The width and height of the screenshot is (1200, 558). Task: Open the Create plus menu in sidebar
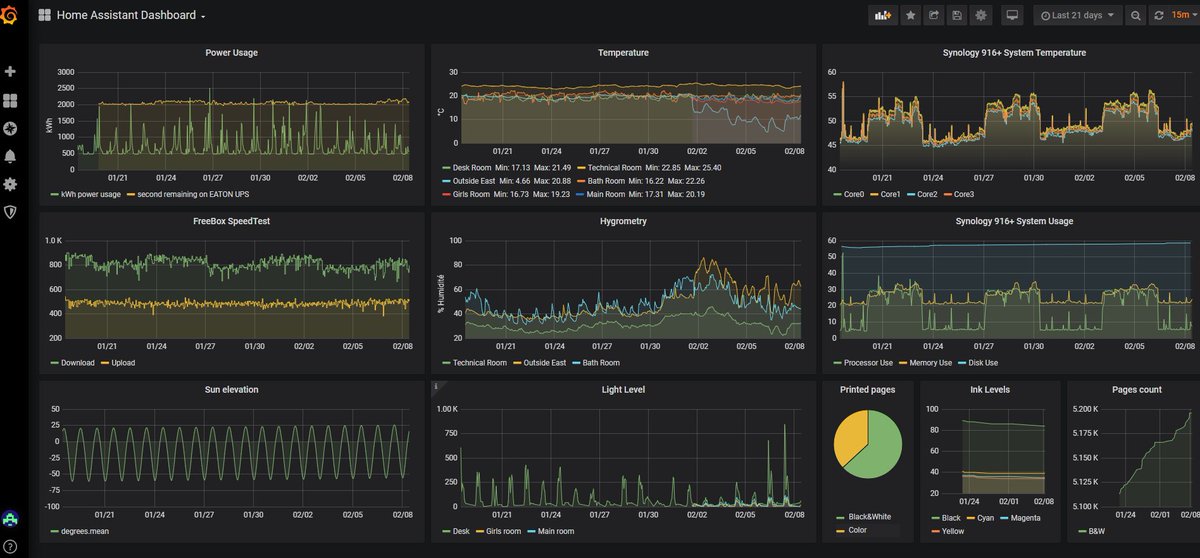click(x=10, y=72)
